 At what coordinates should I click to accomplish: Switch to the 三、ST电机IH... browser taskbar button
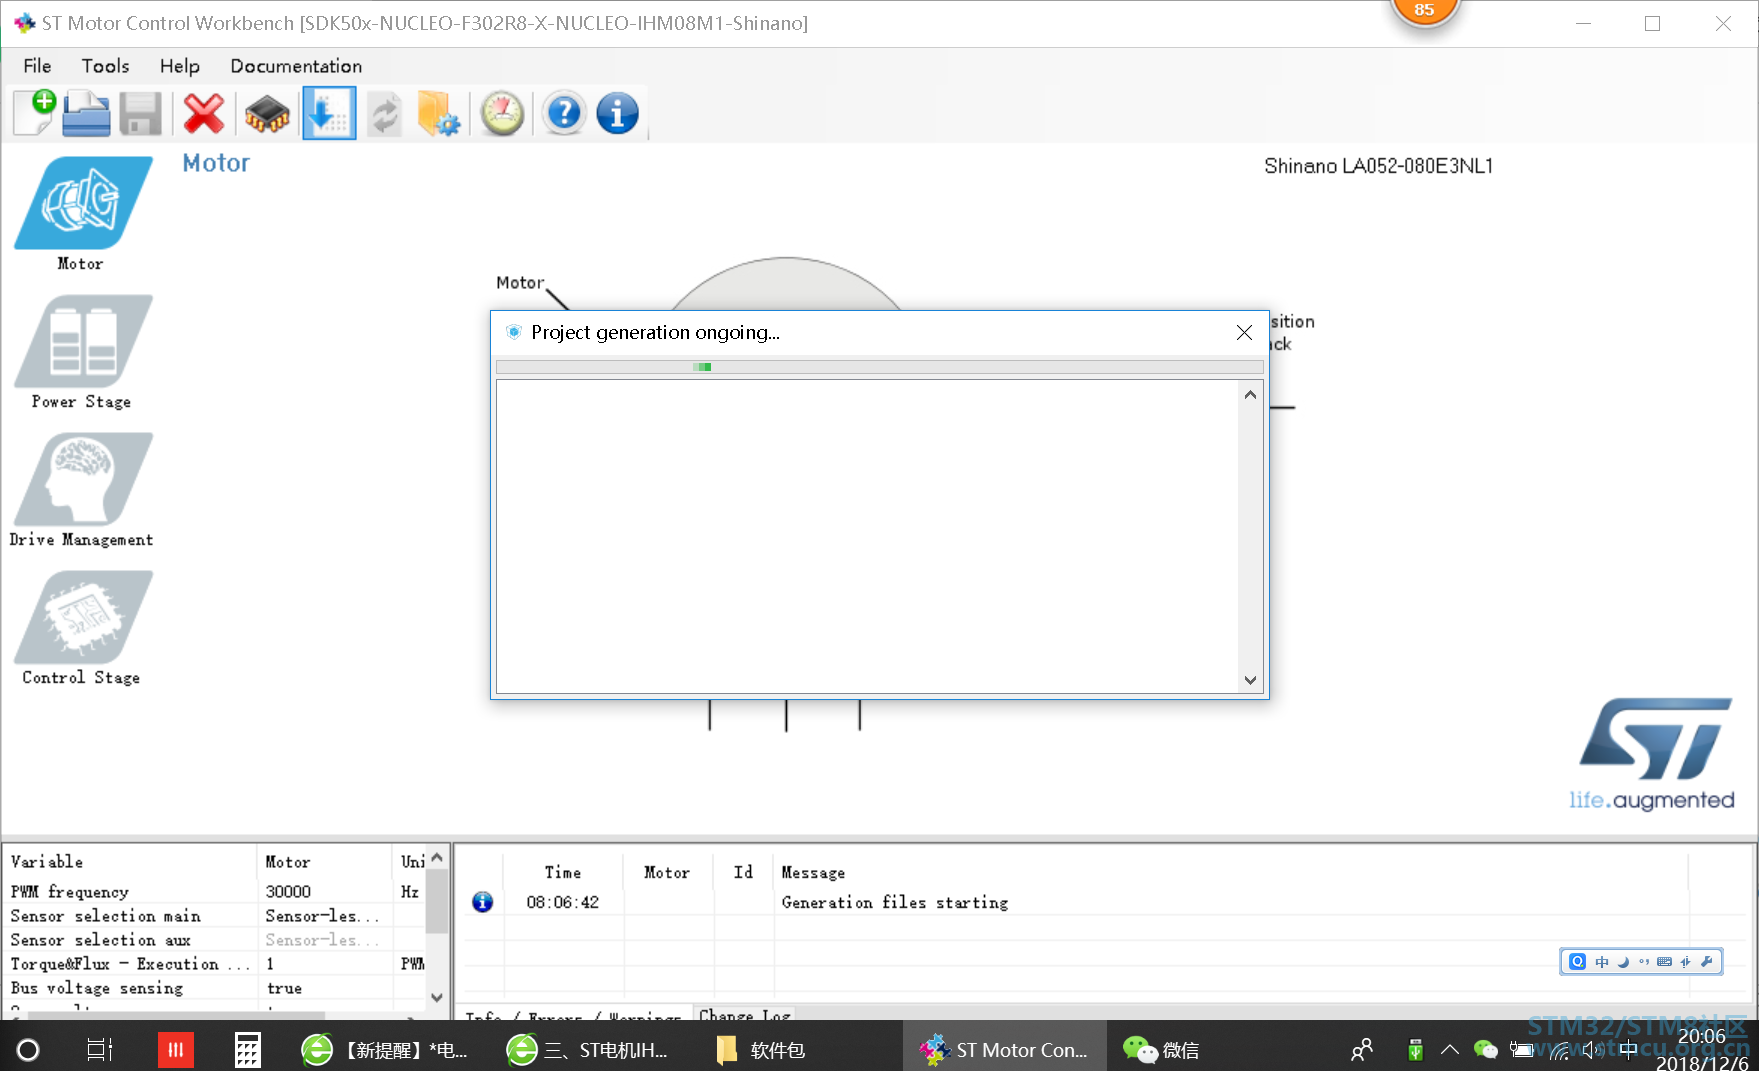[588, 1049]
